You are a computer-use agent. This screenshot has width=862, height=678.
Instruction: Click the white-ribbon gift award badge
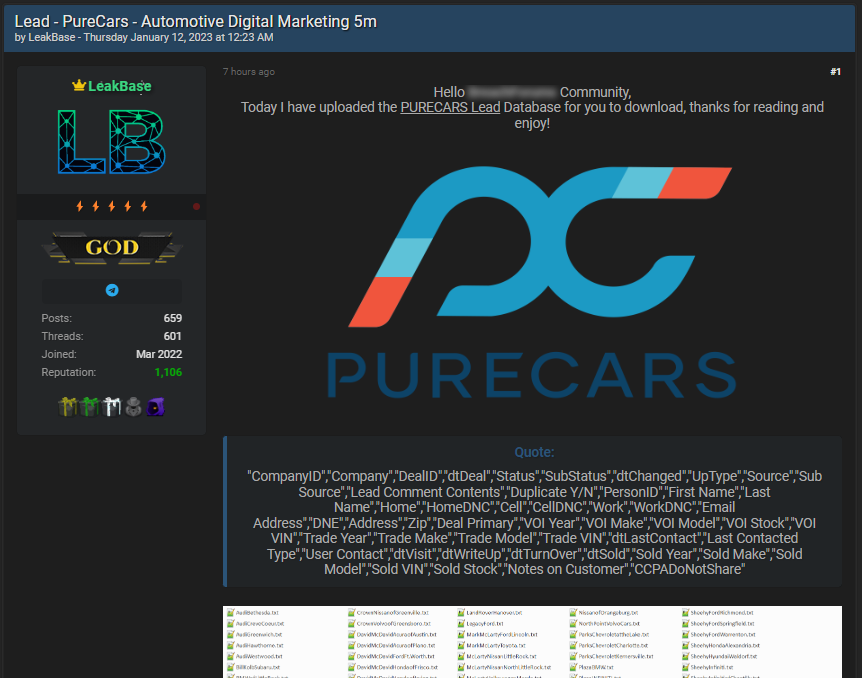coord(111,407)
